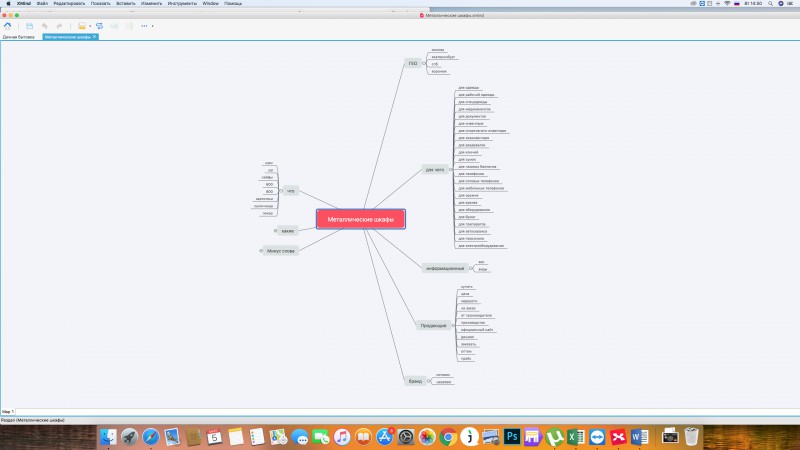Image resolution: width=800 pixels, height=450 pixels.
Task: Select the subtopic для документов
Action: click(x=472, y=116)
